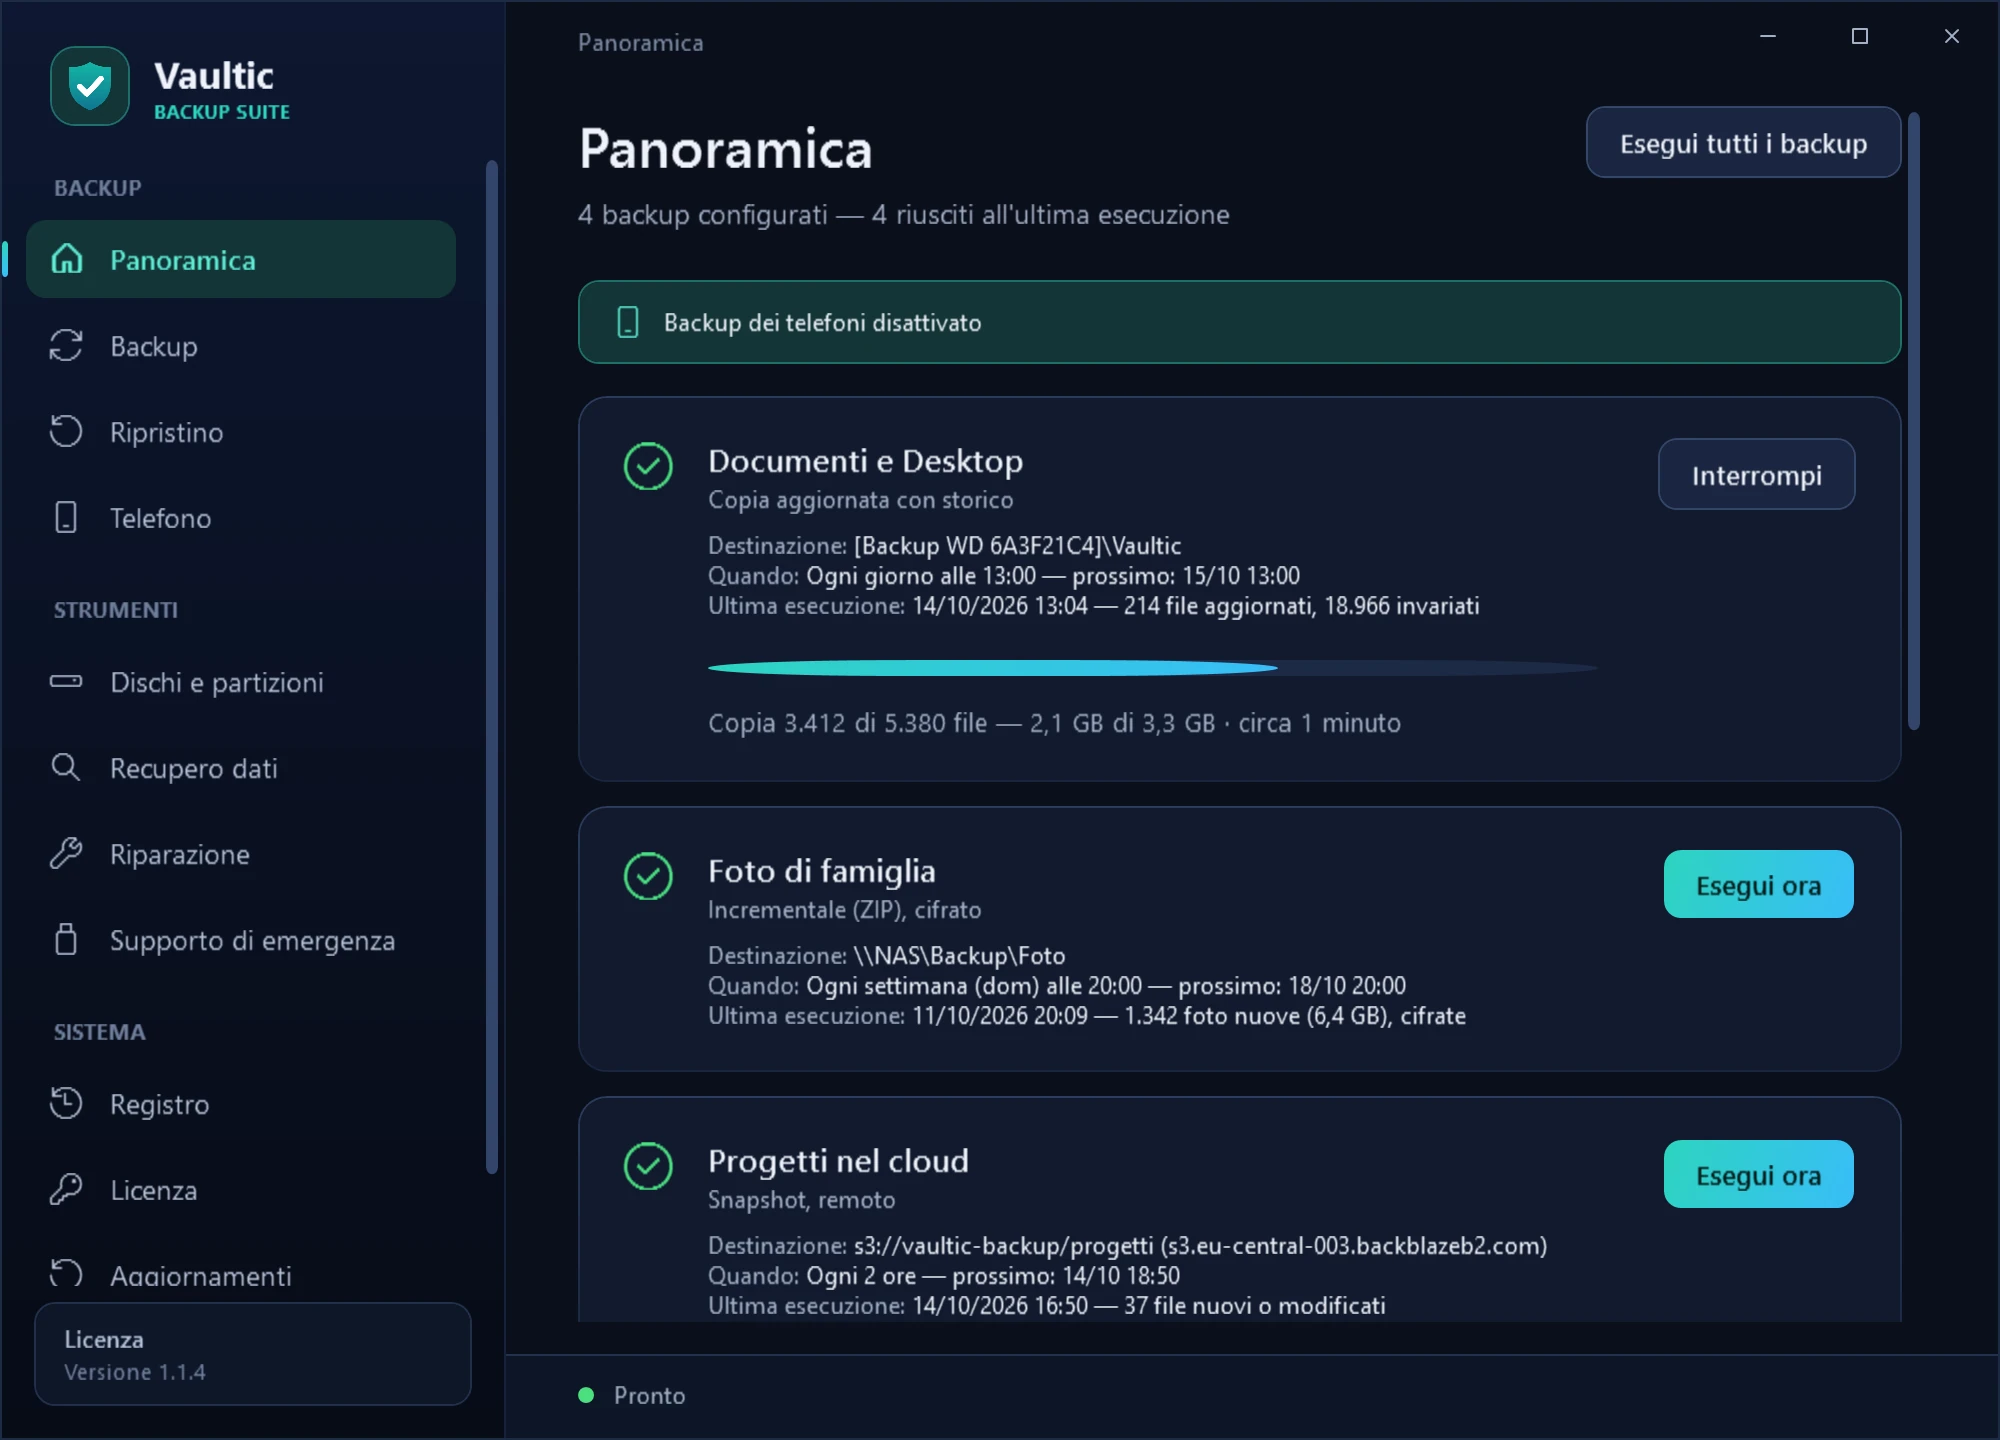
Task: Click the main content vertical scrollbar
Action: coord(1914,421)
